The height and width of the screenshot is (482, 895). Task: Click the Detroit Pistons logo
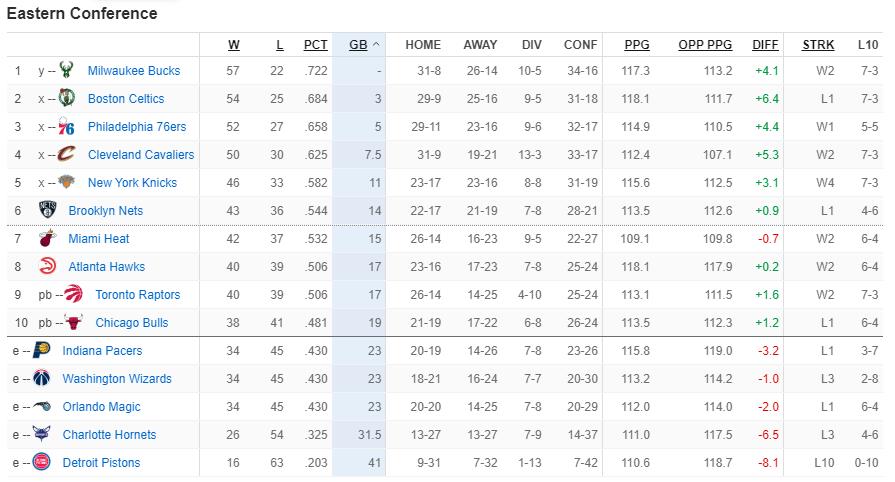(x=42, y=462)
